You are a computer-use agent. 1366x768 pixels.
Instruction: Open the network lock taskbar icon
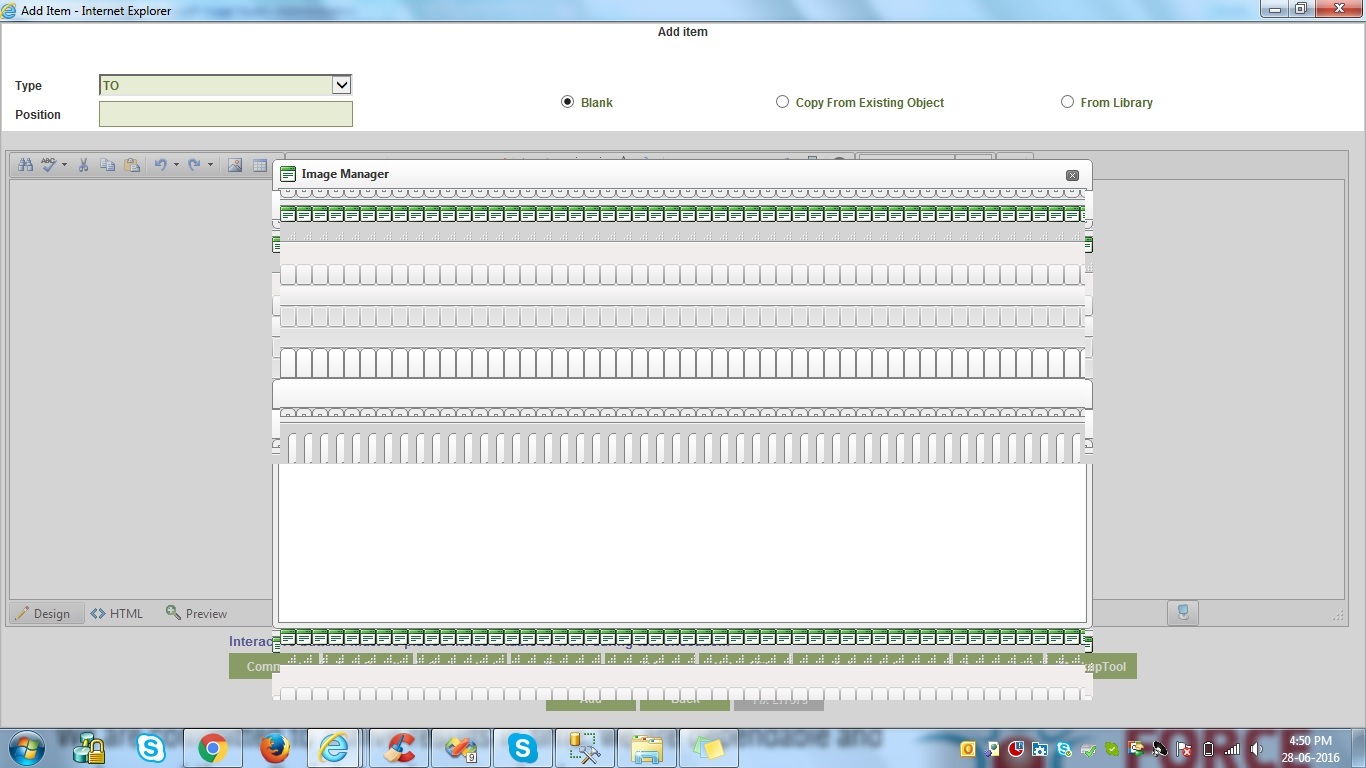(89, 748)
